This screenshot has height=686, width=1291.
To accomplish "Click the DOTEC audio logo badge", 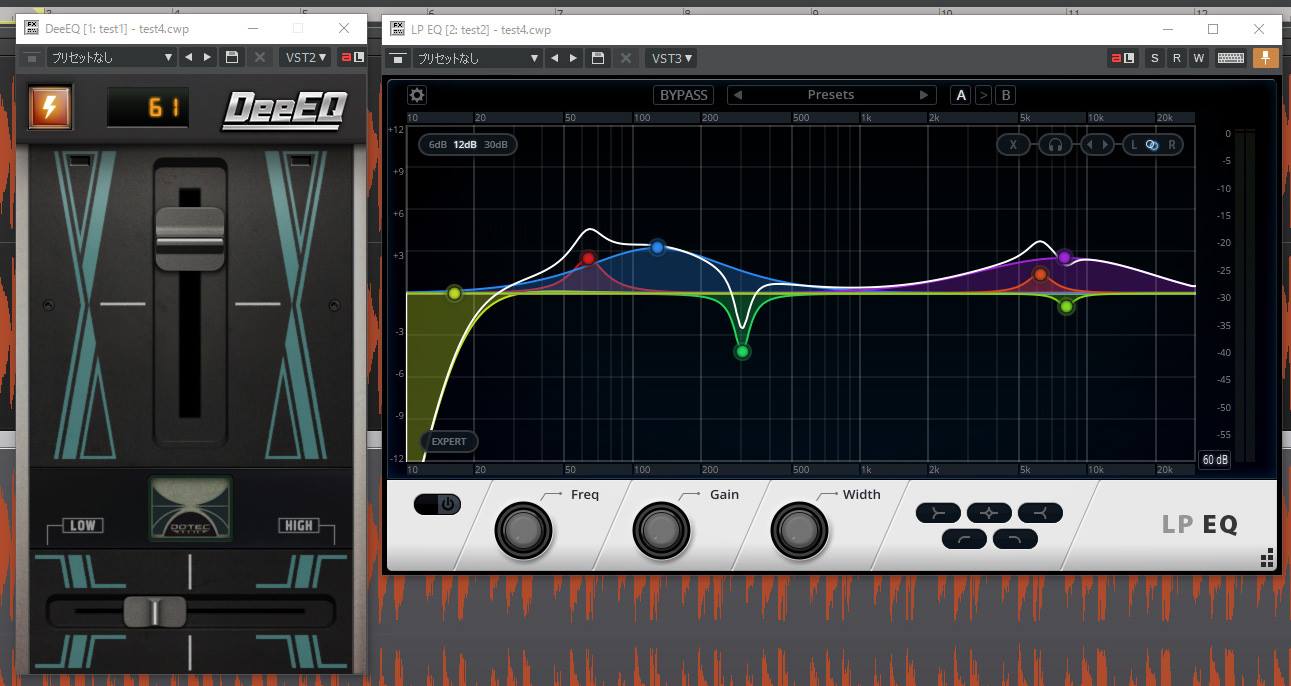I will tap(190, 510).
